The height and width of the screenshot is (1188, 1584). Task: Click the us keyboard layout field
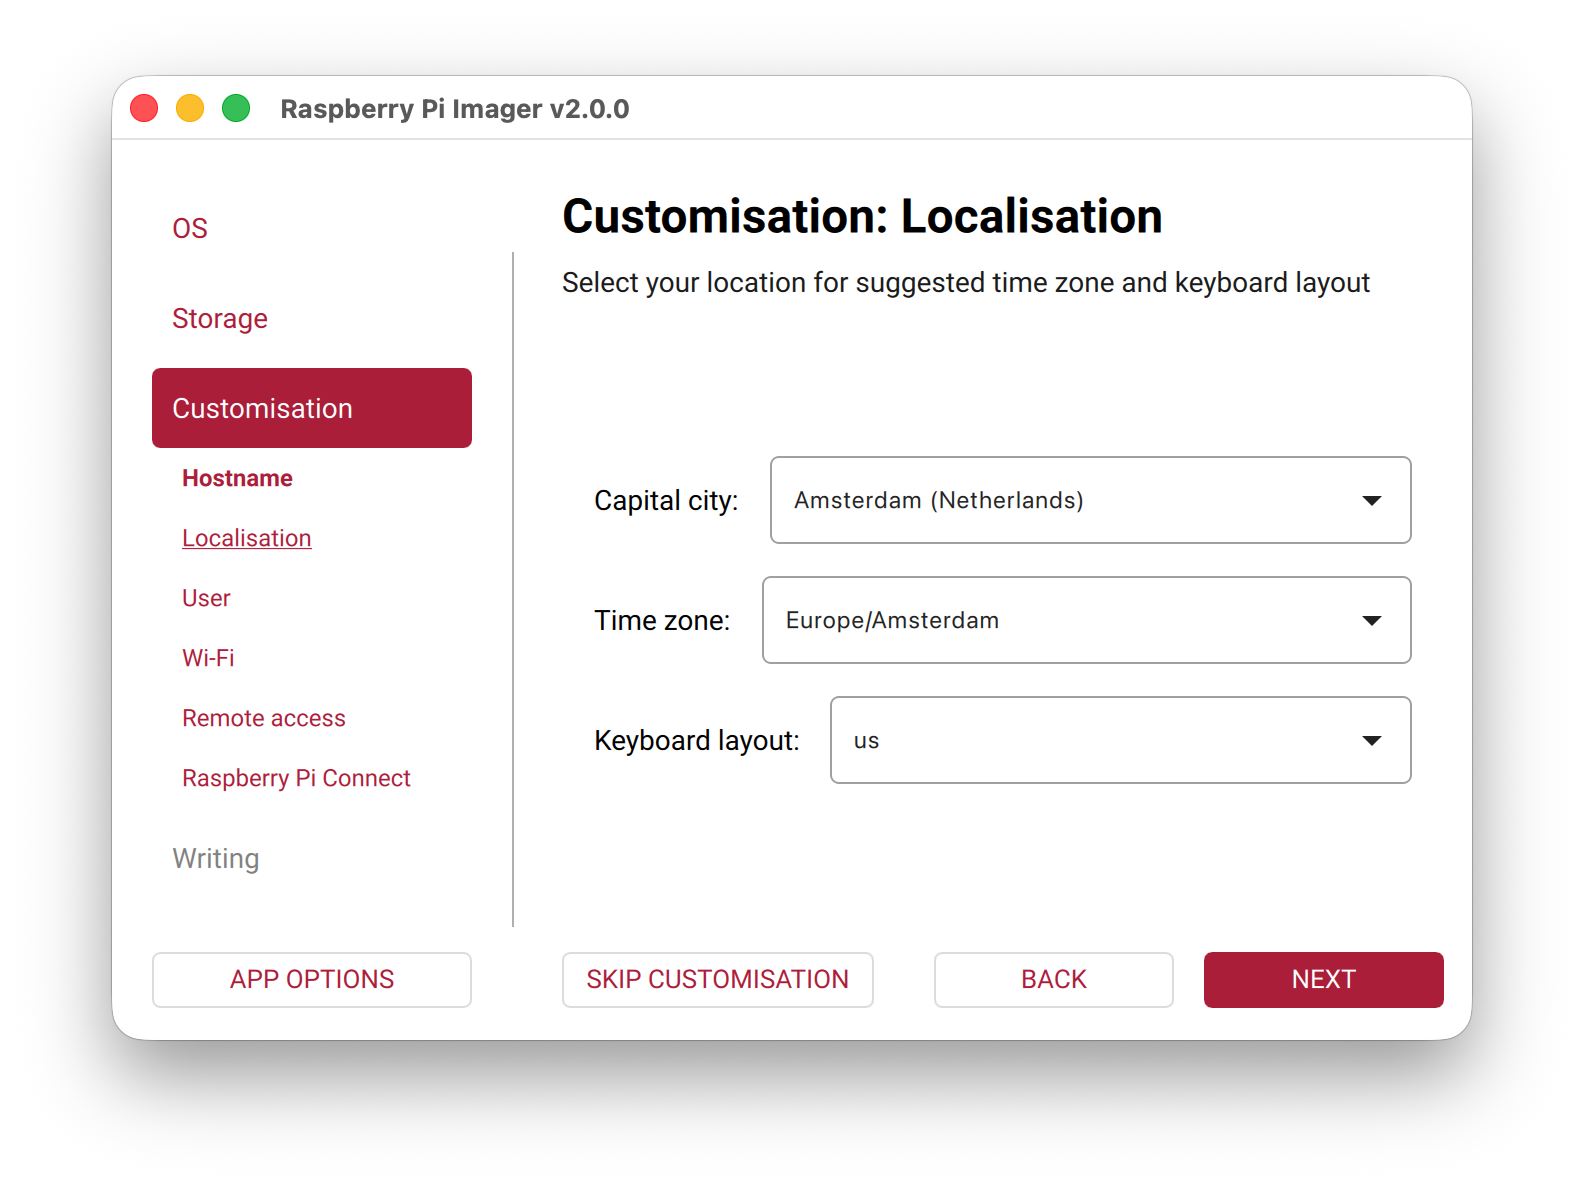point(1090,740)
